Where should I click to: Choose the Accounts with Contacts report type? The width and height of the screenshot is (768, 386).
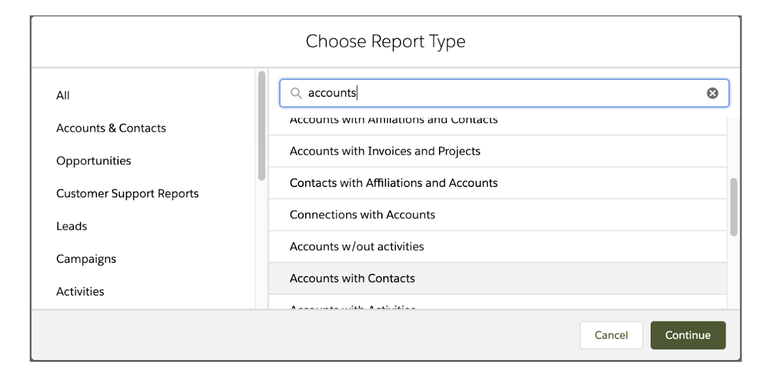pos(498,278)
